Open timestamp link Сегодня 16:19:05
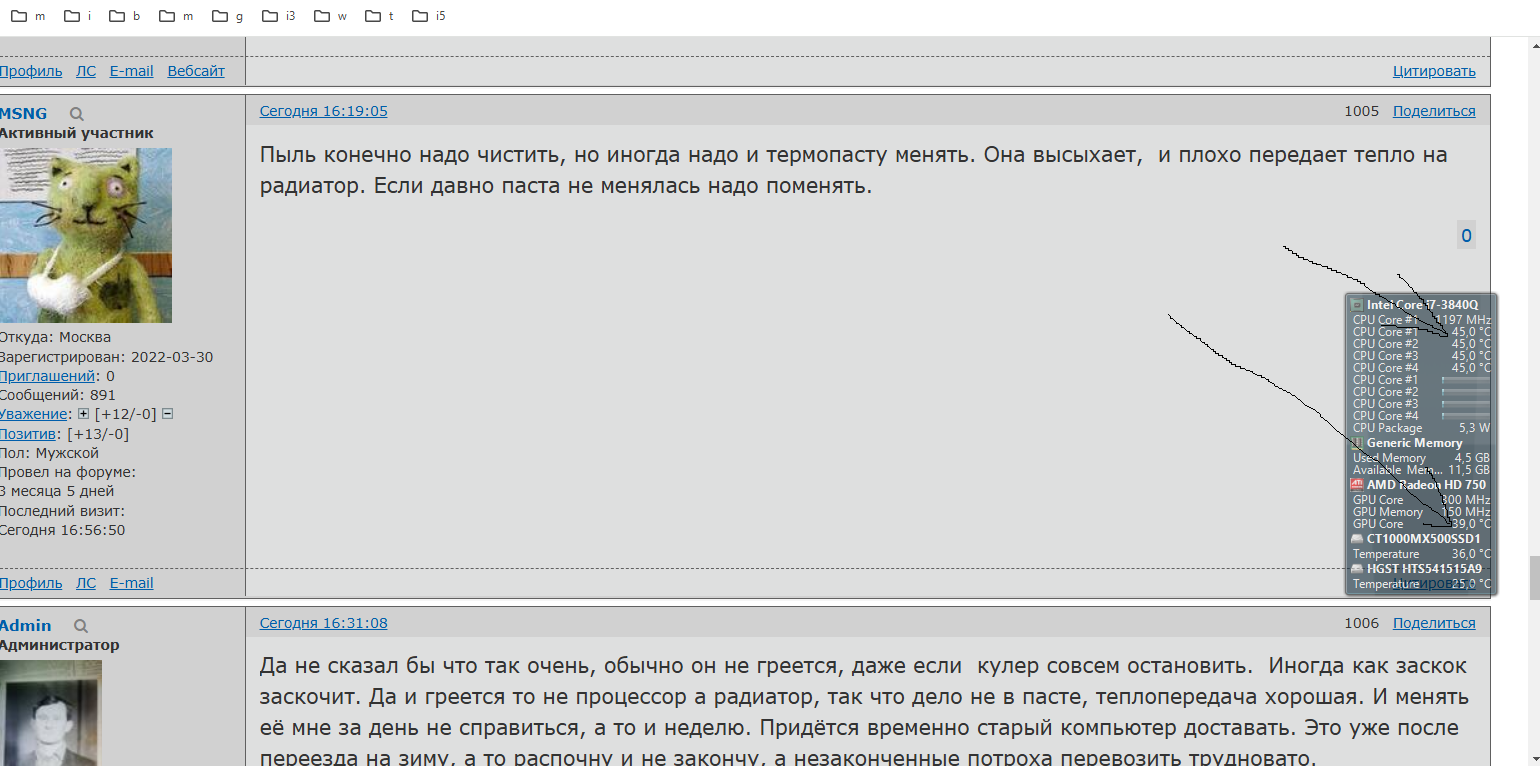Viewport: 1540px width, 766px height. point(324,111)
